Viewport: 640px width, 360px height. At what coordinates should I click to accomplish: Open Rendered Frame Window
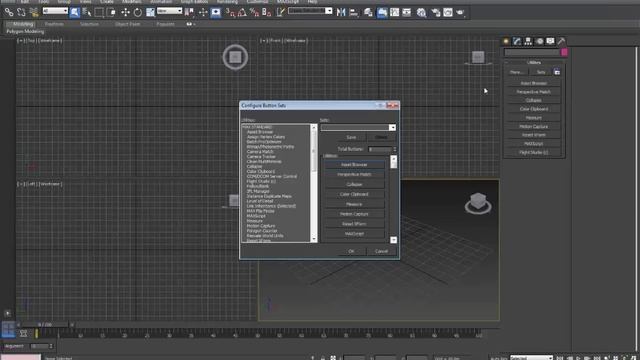tap(448, 12)
